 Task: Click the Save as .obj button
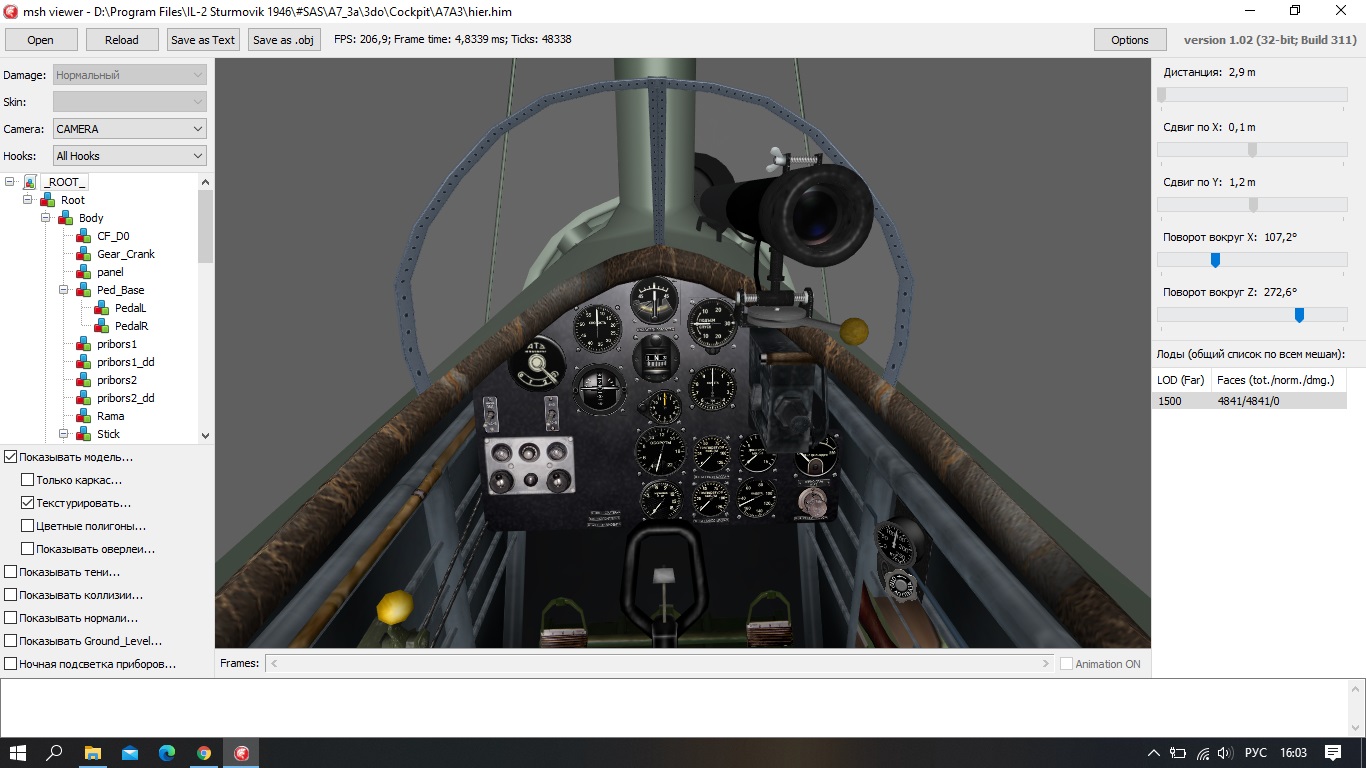(284, 40)
